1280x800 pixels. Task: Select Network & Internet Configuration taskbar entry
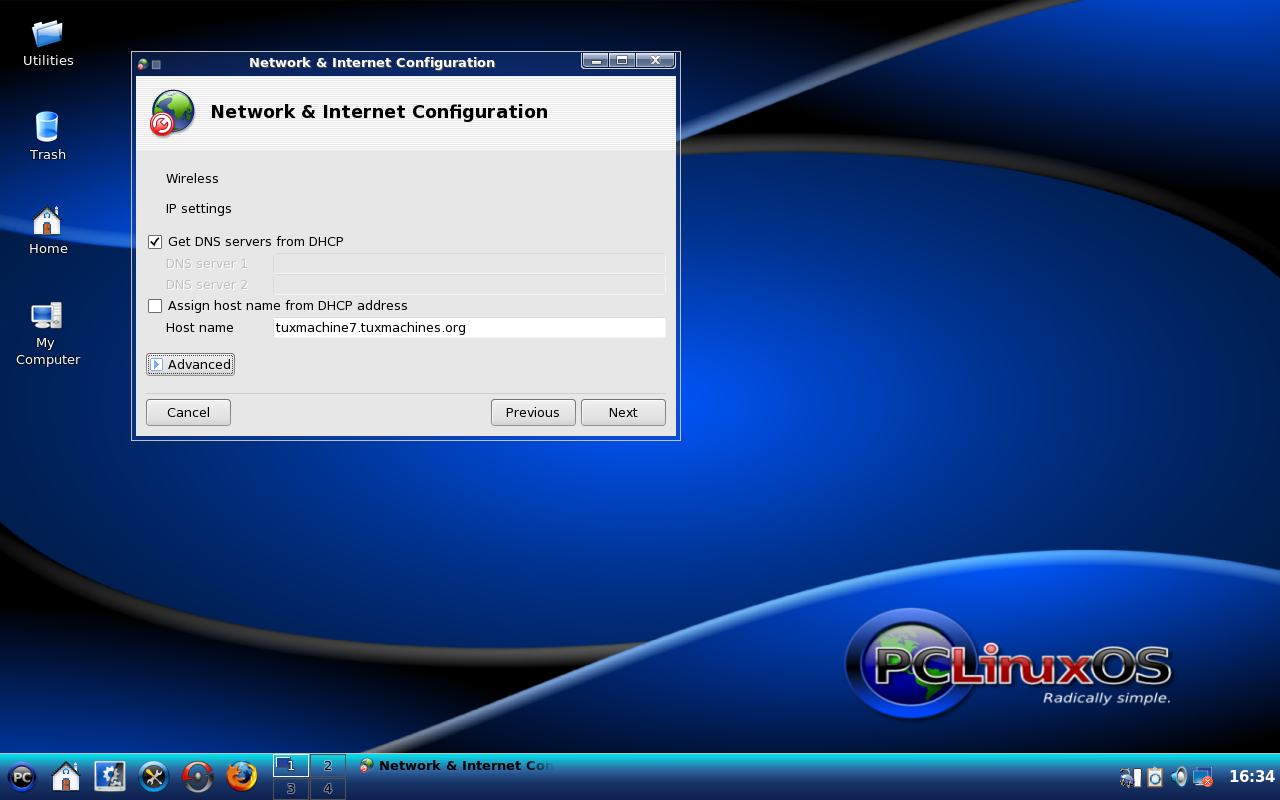(x=456, y=765)
